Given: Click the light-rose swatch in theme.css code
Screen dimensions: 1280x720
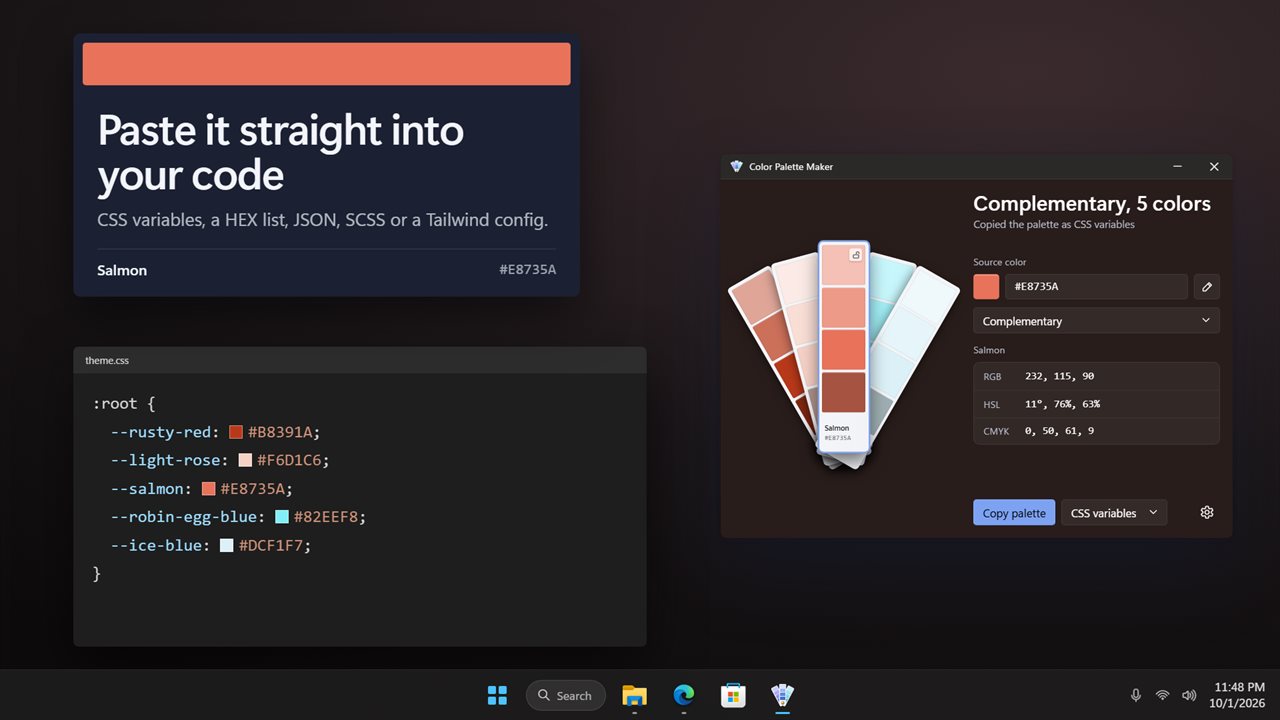Looking at the screenshot, I should pyautogui.click(x=245, y=460).
